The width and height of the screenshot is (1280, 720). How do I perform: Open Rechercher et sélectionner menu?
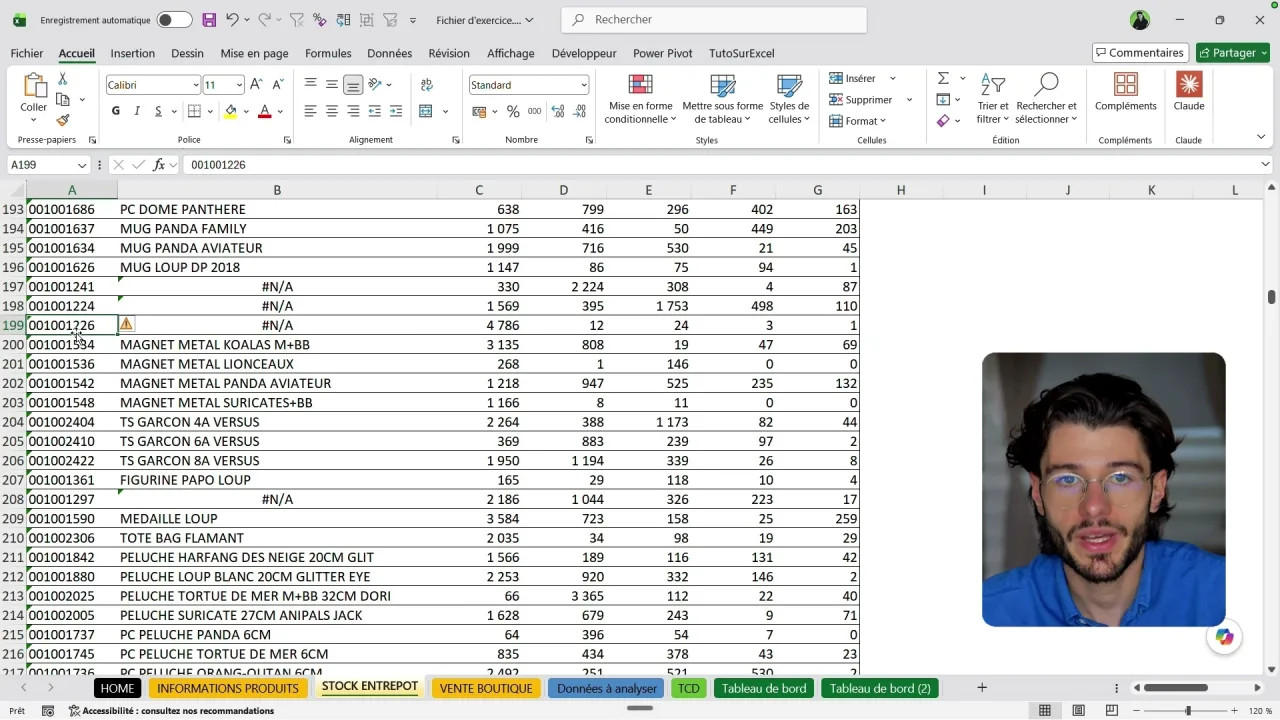click(1046, 98)
